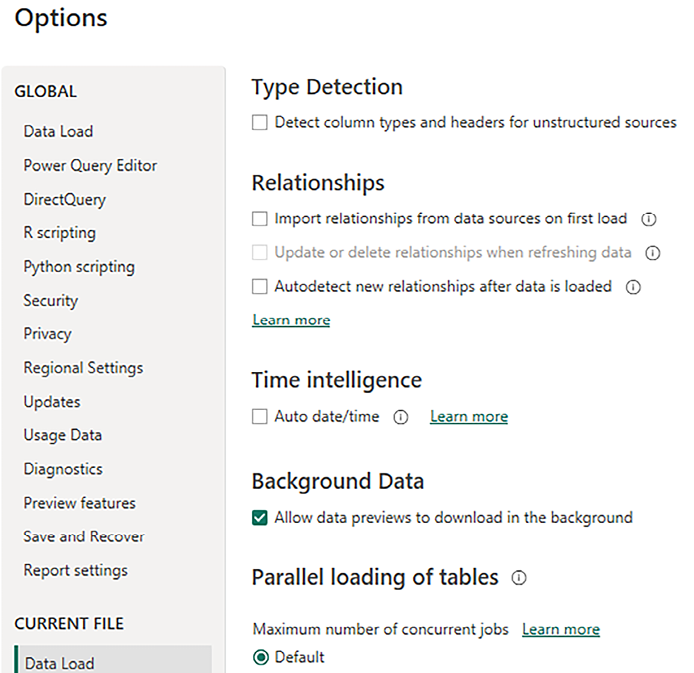Image resolution: width=694 pixels, height=673 pixels.
Task: Click info icon next to Auto date/time
Action: 401,417
